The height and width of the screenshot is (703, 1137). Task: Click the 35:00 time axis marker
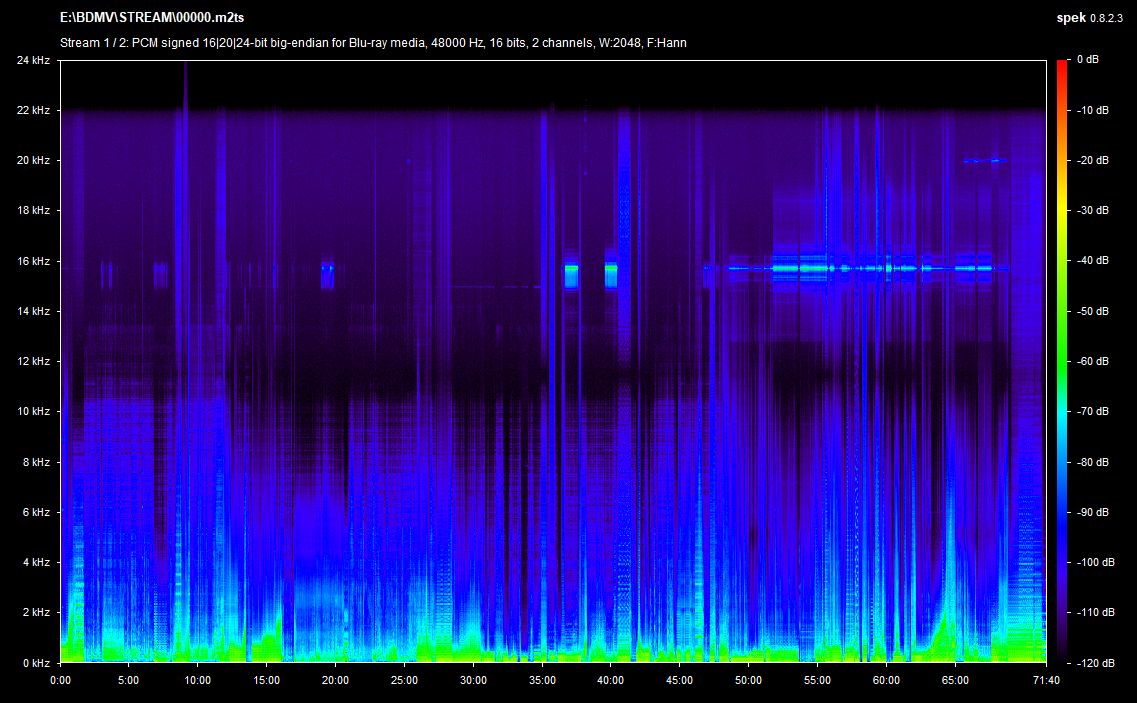pyautogui.click(x=542, y=680)
